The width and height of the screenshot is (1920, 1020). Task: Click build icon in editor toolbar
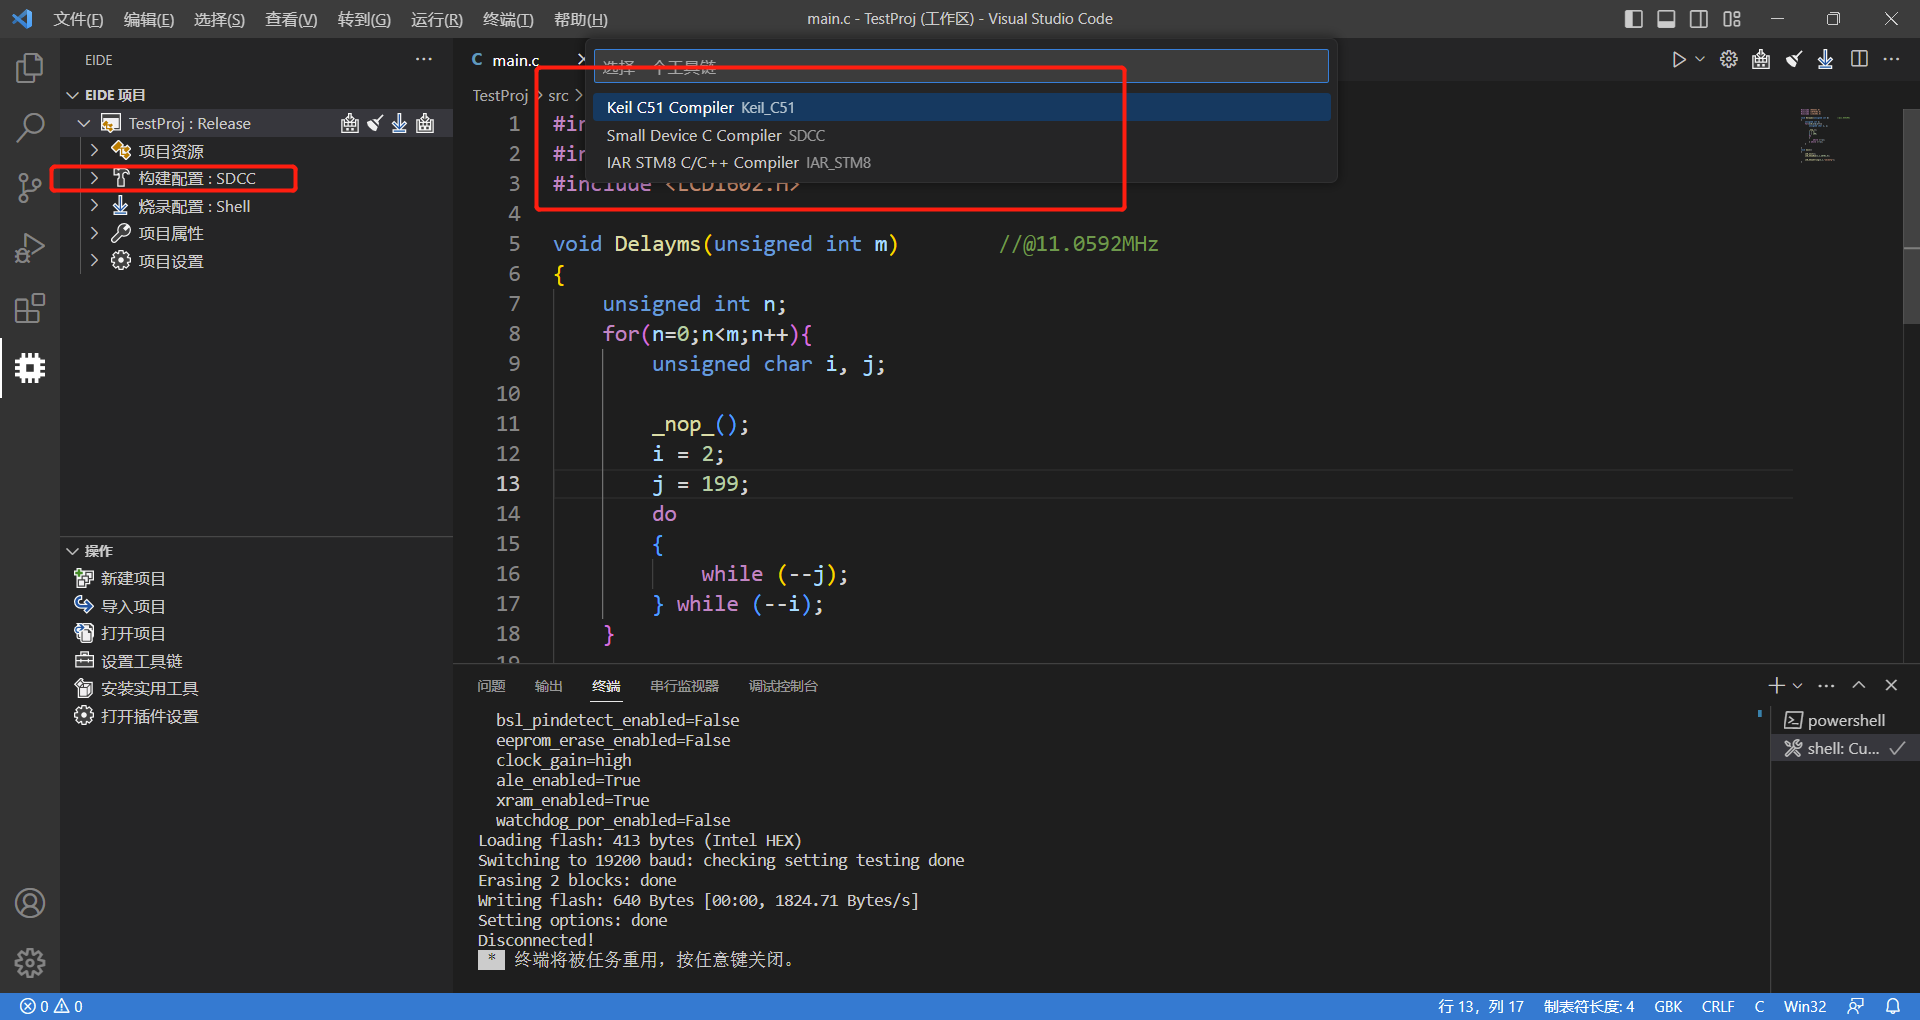[x=1761, y=60]
